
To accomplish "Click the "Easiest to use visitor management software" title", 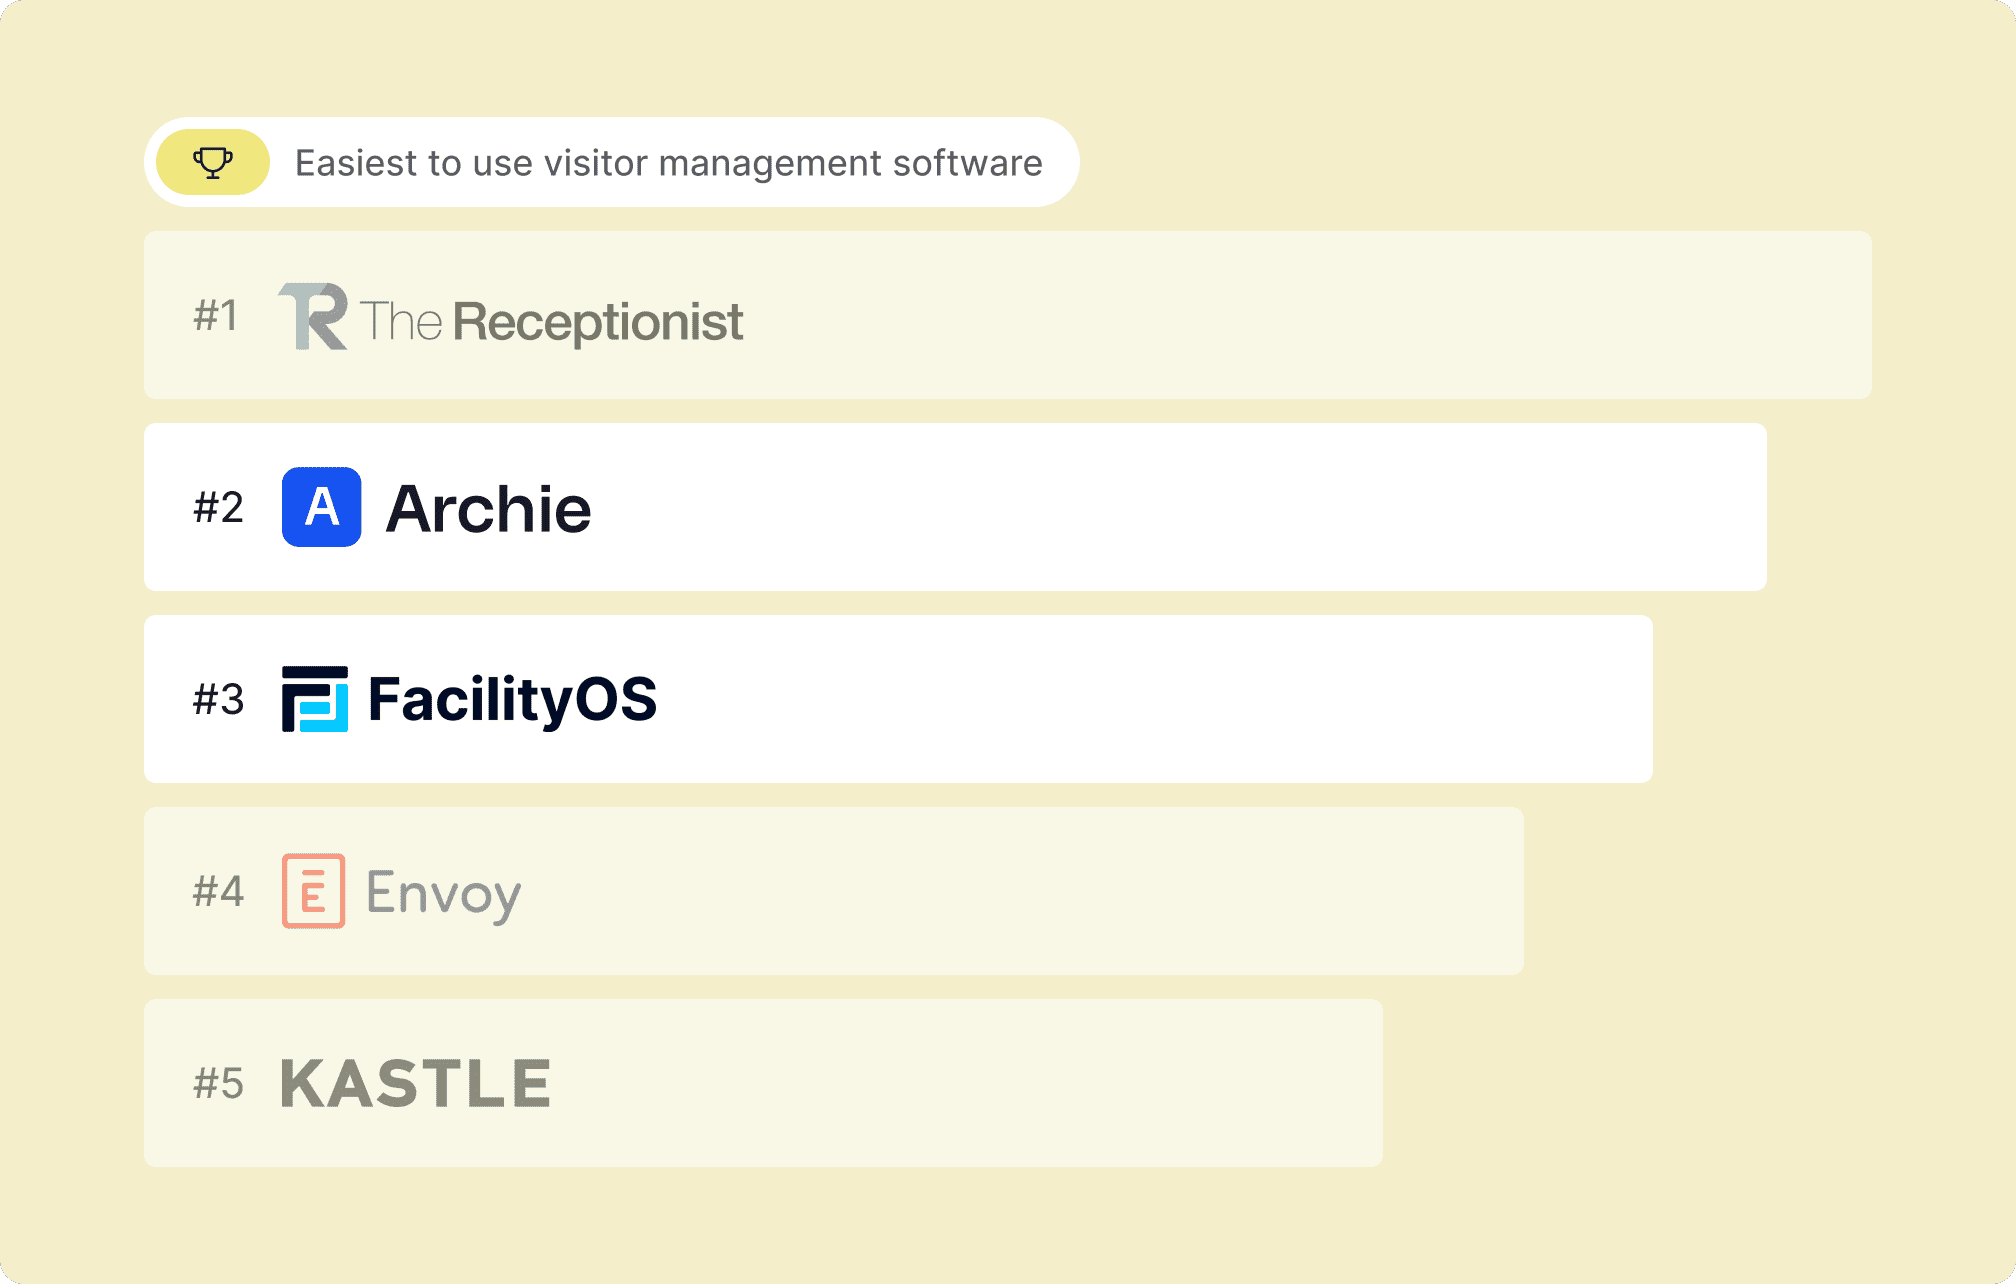I will click(x=668, y=163).
